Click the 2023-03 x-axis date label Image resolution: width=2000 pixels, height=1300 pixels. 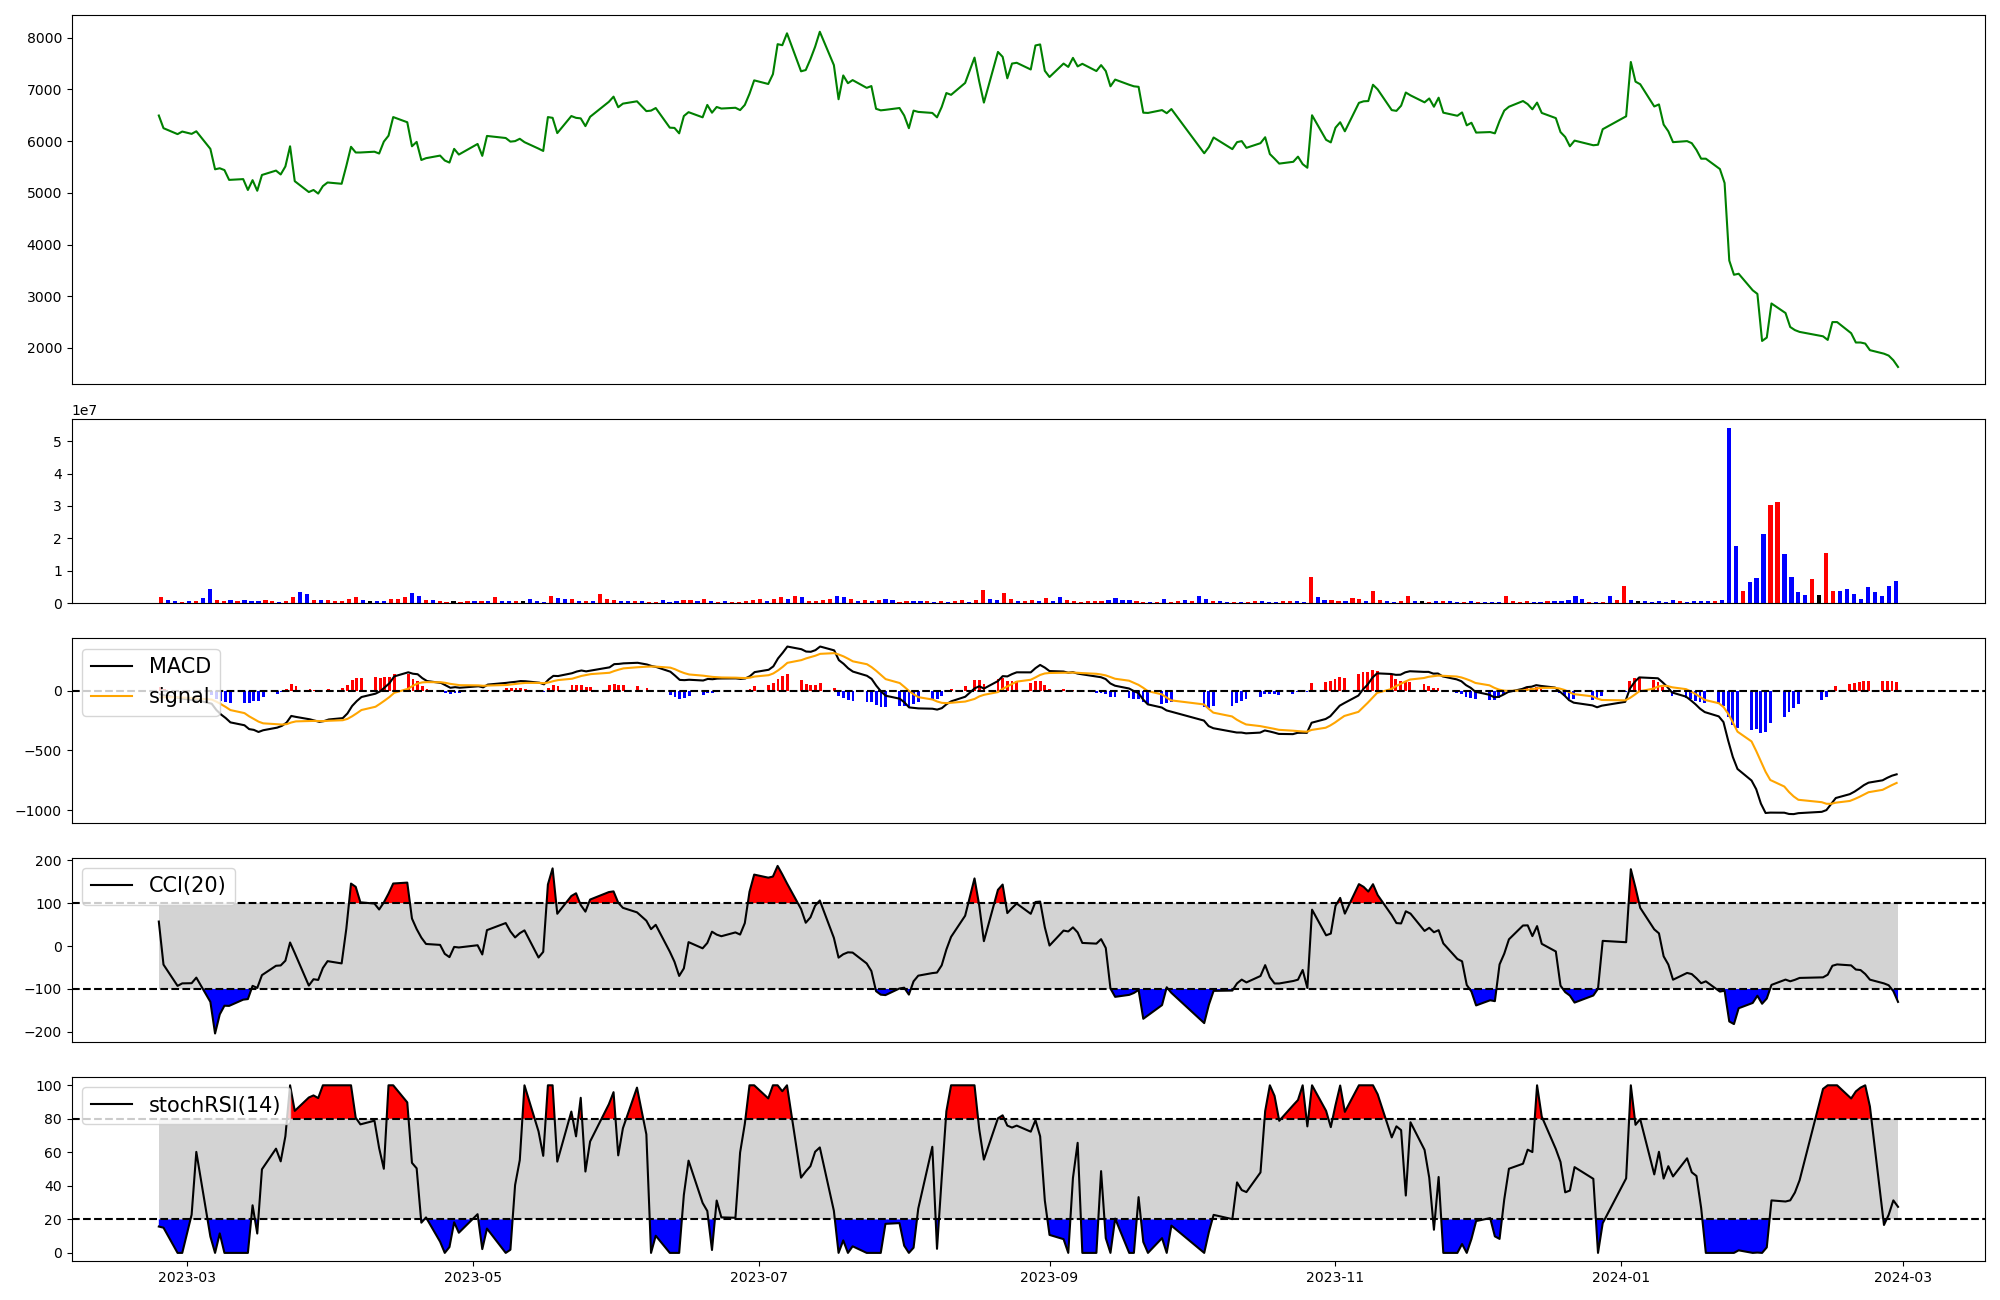(187, 1277)
